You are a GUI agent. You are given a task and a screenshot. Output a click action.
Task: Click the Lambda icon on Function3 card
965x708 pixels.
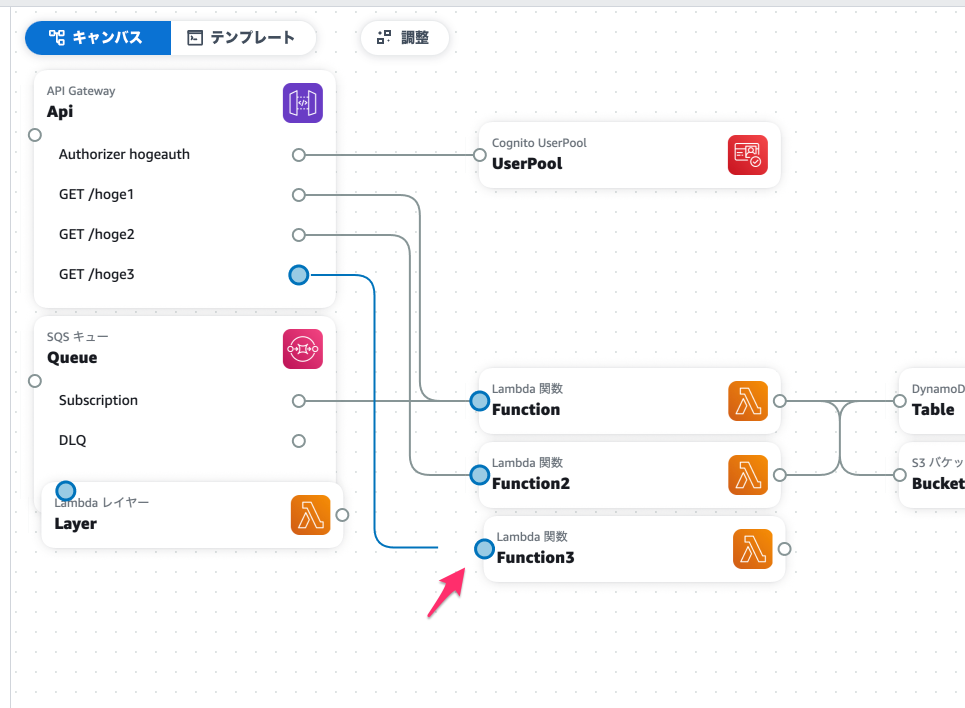click(x=753, y=549)
